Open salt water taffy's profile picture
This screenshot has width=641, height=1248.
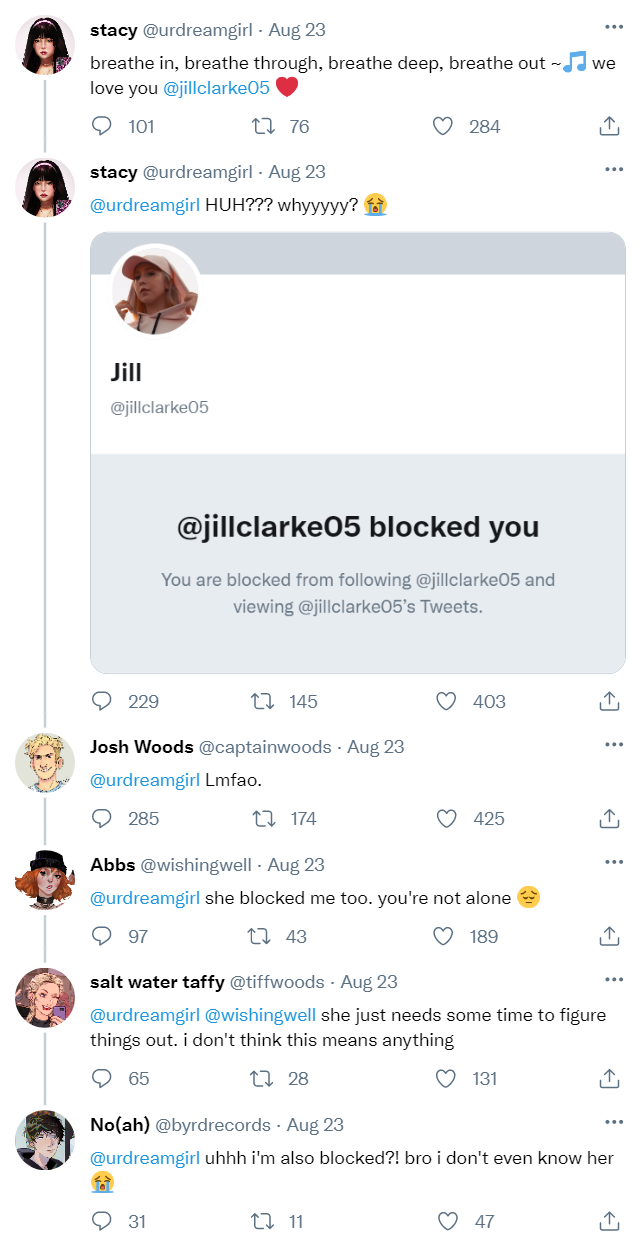pyautogui.click(x=45, y=999)
